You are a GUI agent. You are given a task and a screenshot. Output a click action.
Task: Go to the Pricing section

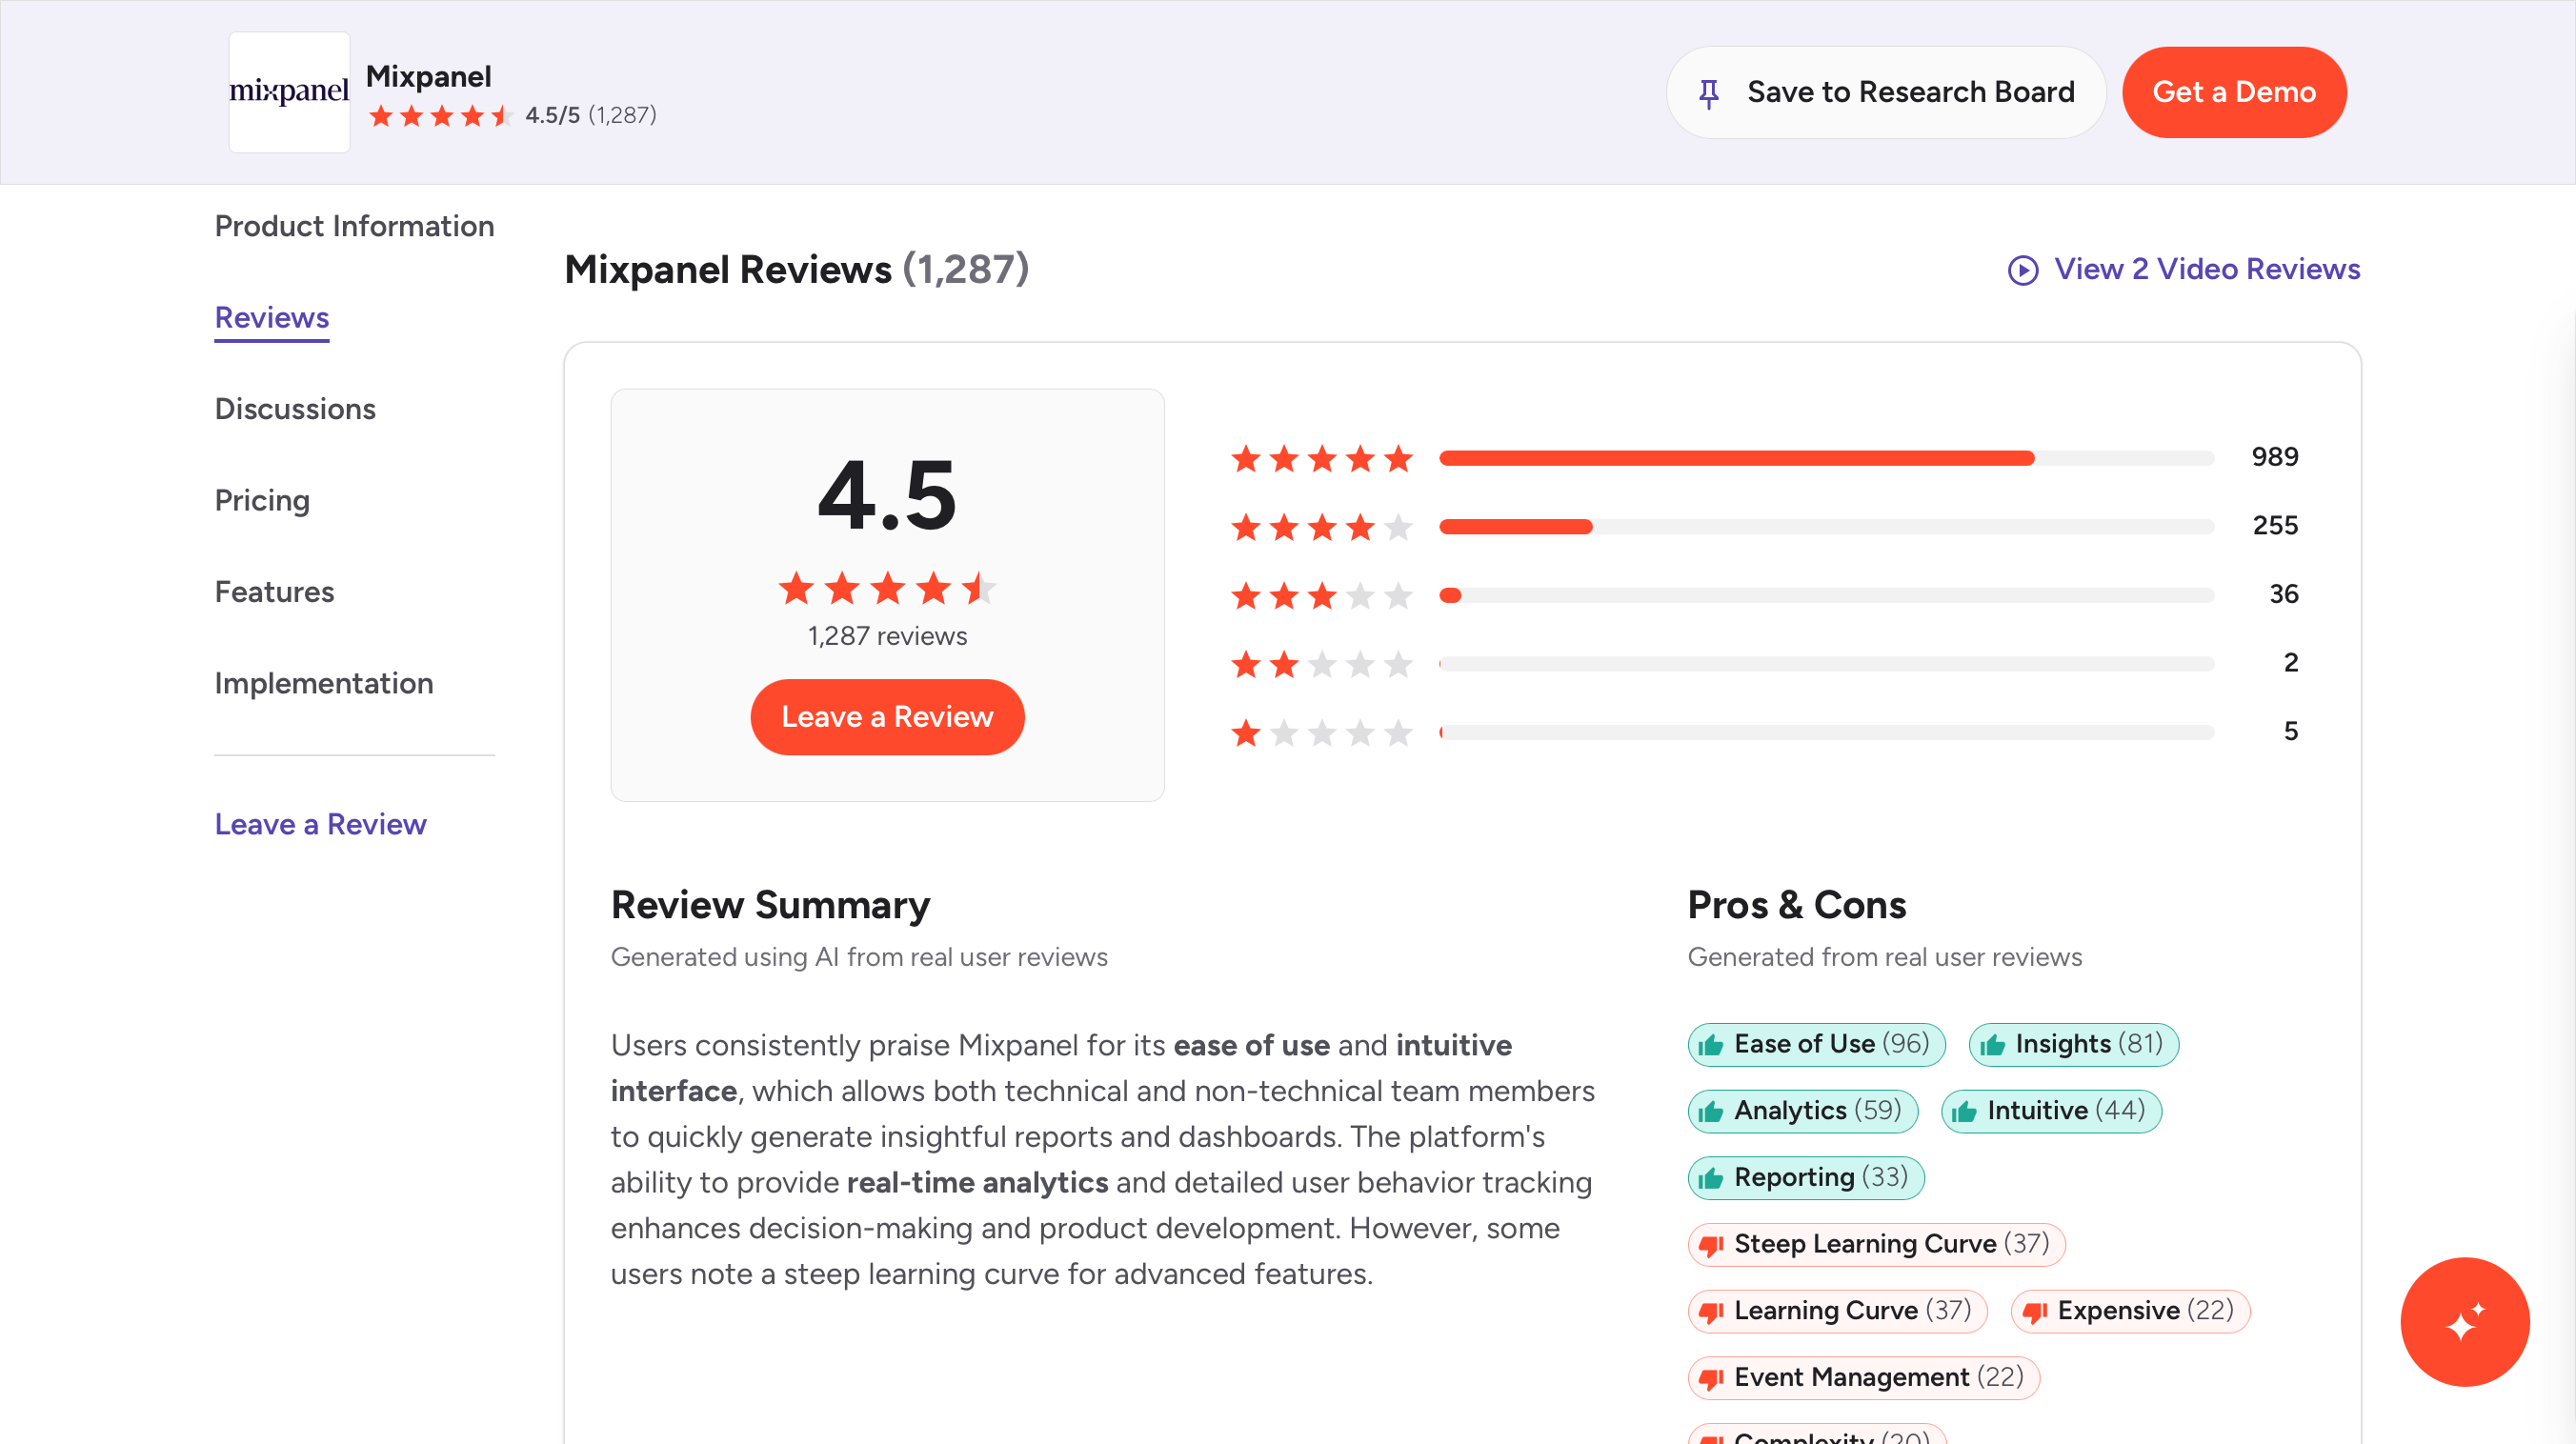click(x=262, y=500)
